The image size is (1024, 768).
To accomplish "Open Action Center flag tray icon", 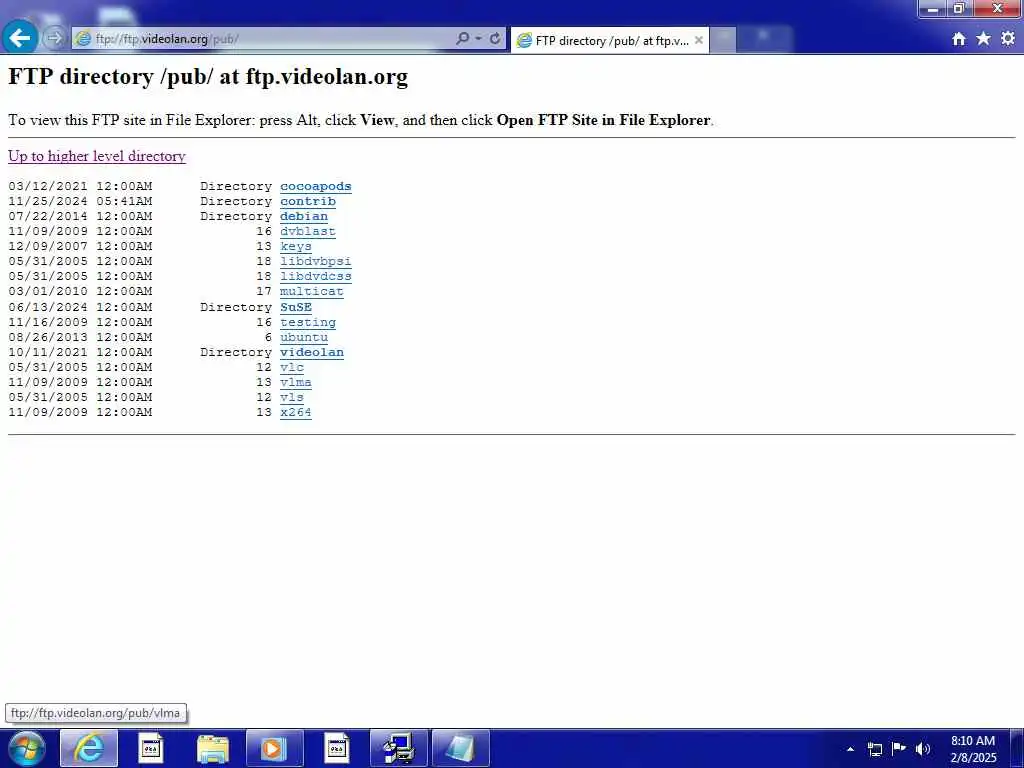I will click(x=899, y=748).
